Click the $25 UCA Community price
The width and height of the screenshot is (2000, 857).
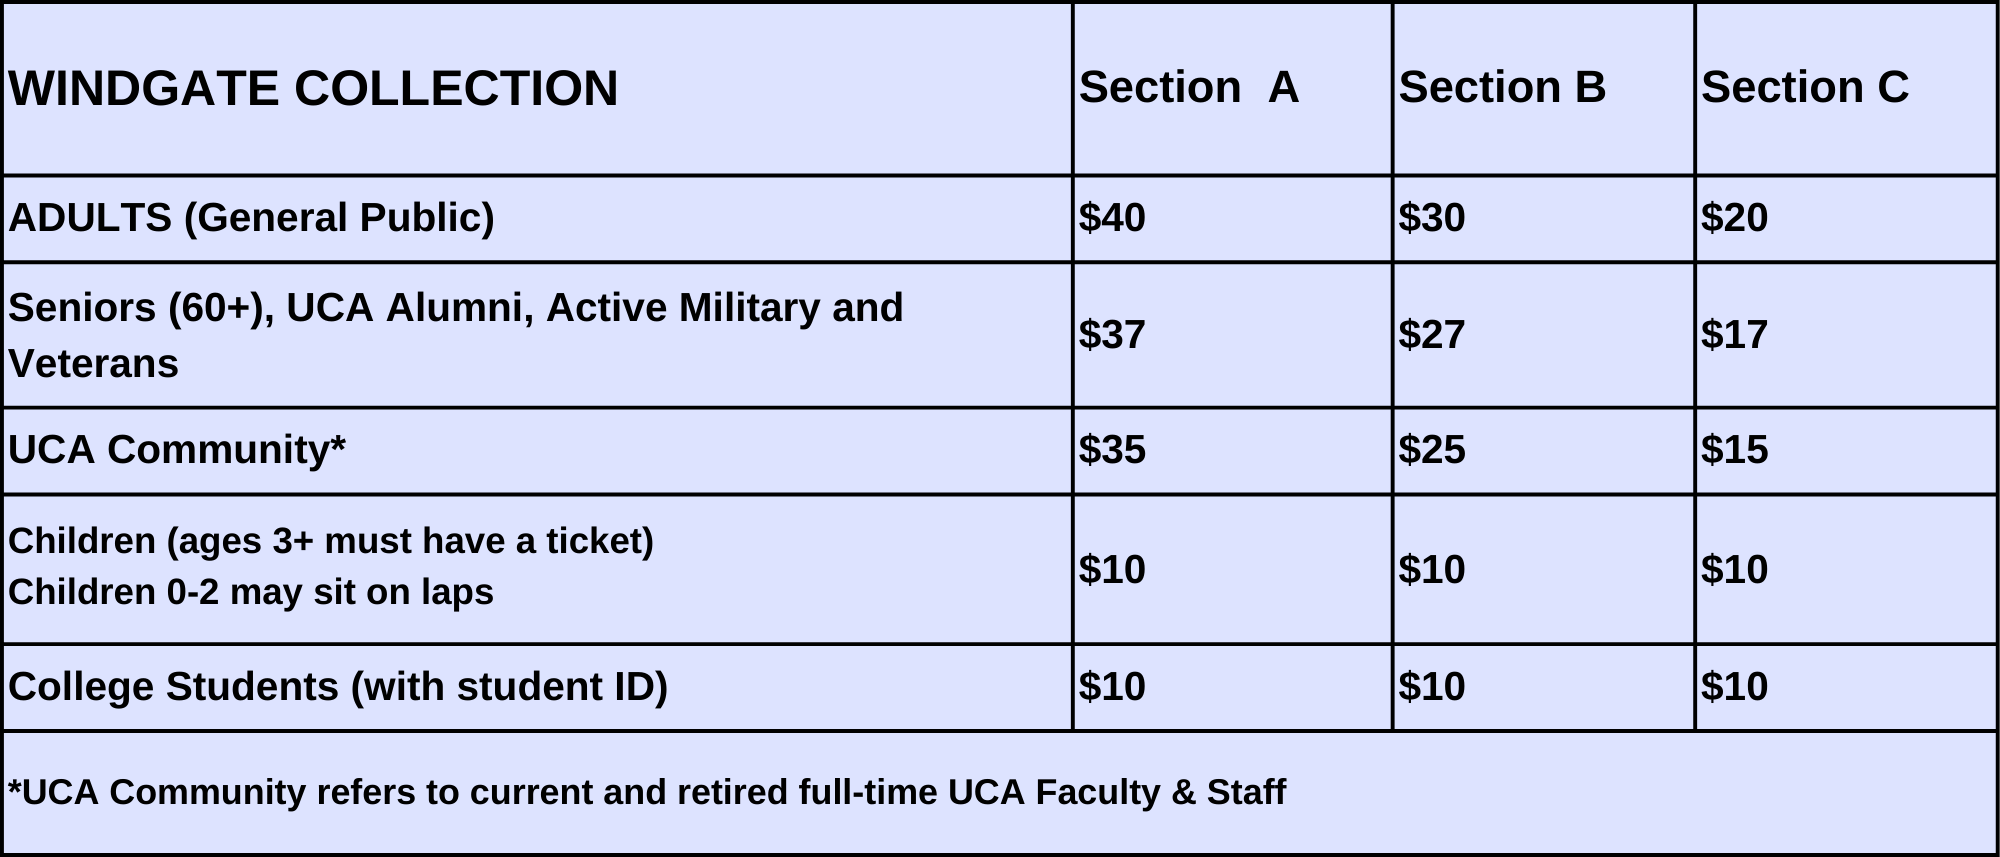pos(1431,450)
